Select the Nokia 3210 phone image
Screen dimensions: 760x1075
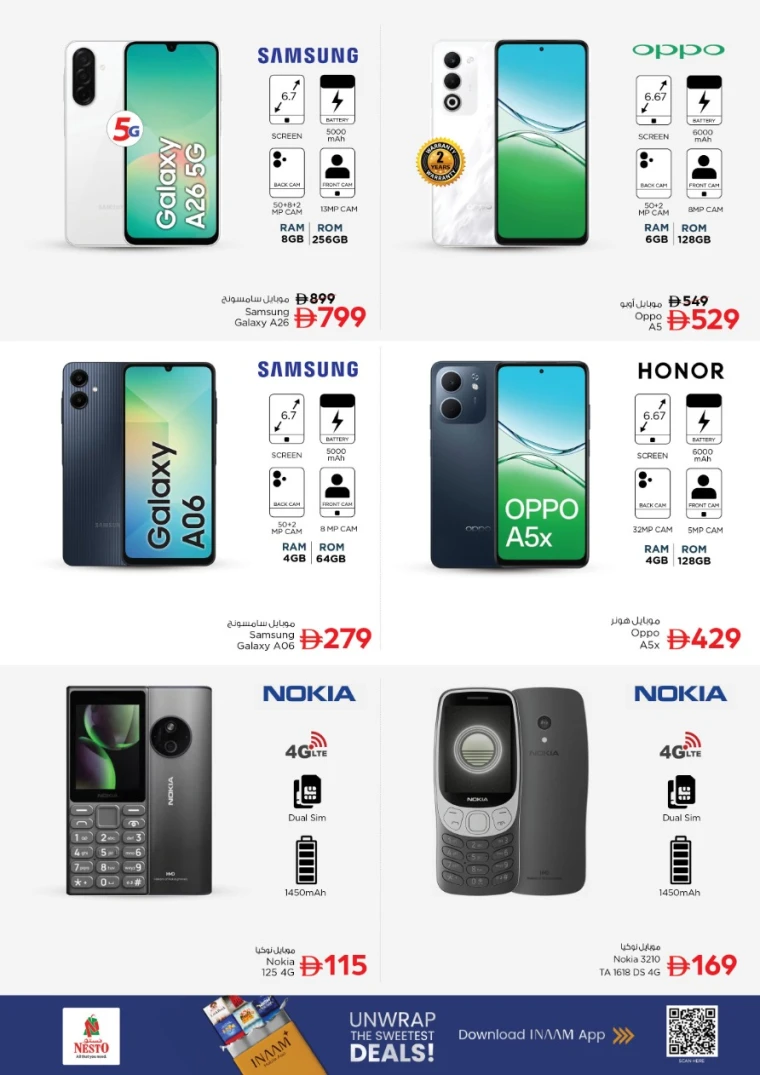point(512,791)
